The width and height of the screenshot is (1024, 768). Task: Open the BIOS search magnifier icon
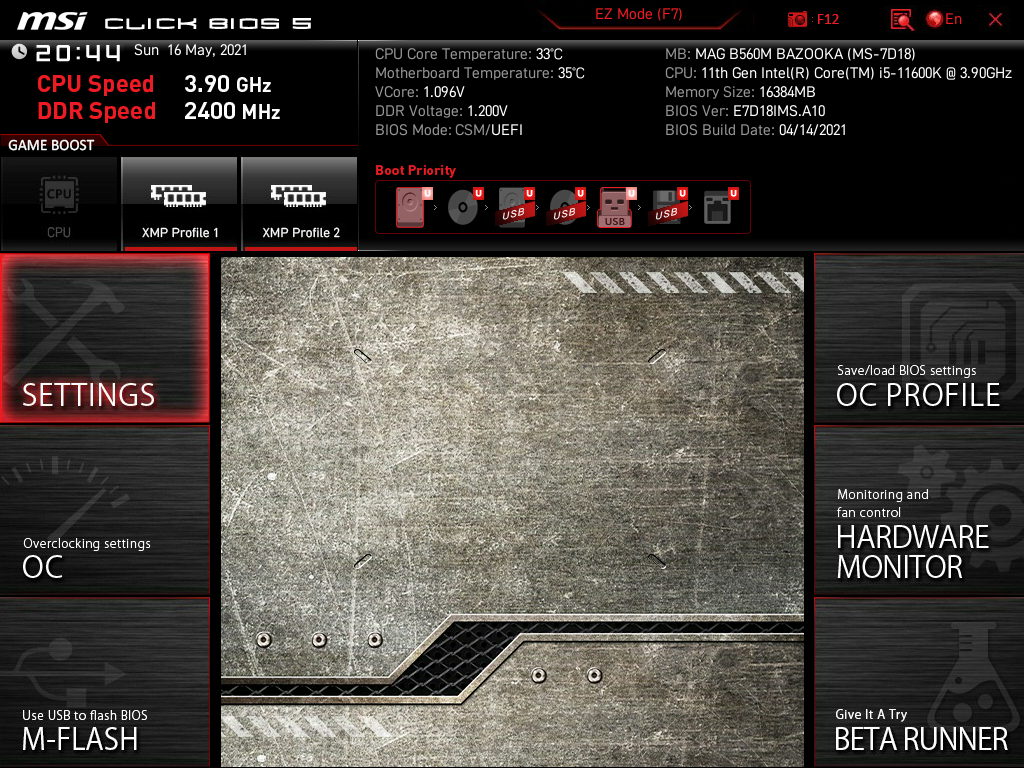tap(901, 20)
